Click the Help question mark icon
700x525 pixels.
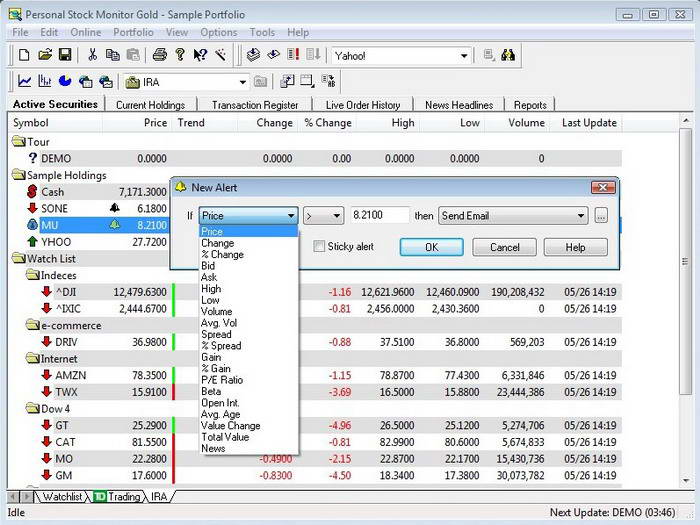coord(180,55)
